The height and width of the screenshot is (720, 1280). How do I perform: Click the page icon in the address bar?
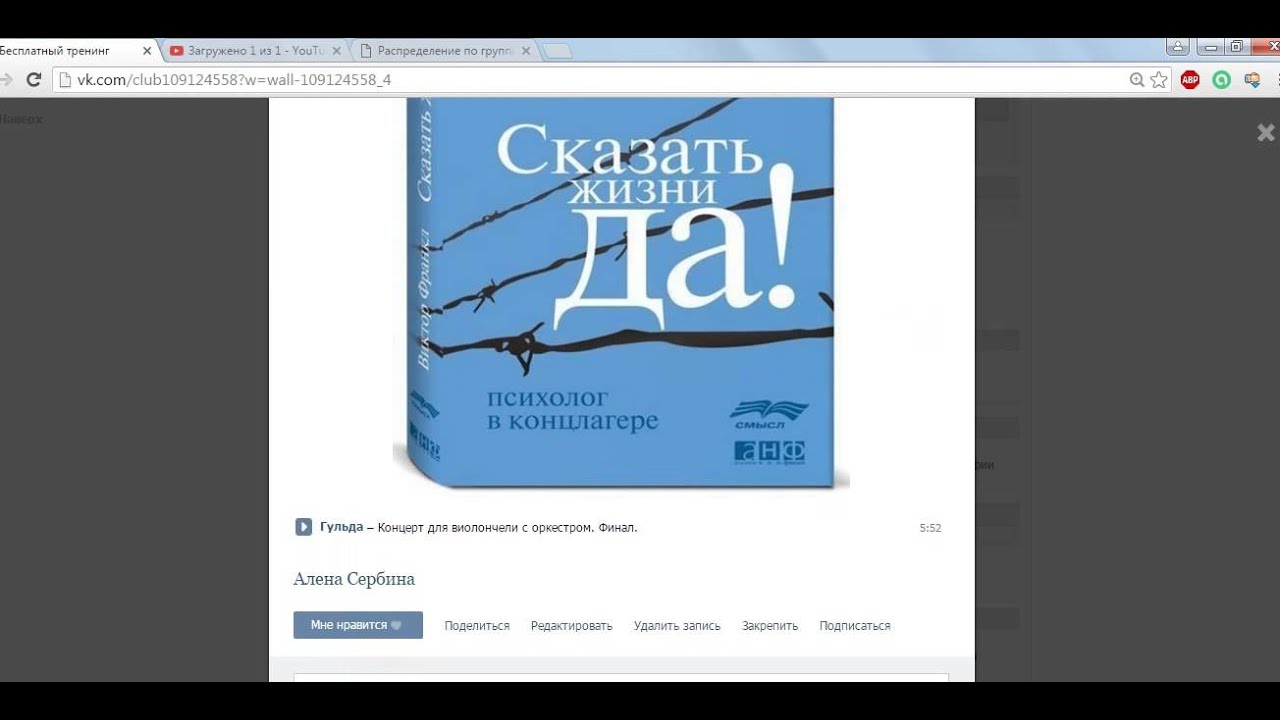tap(66, 80)
